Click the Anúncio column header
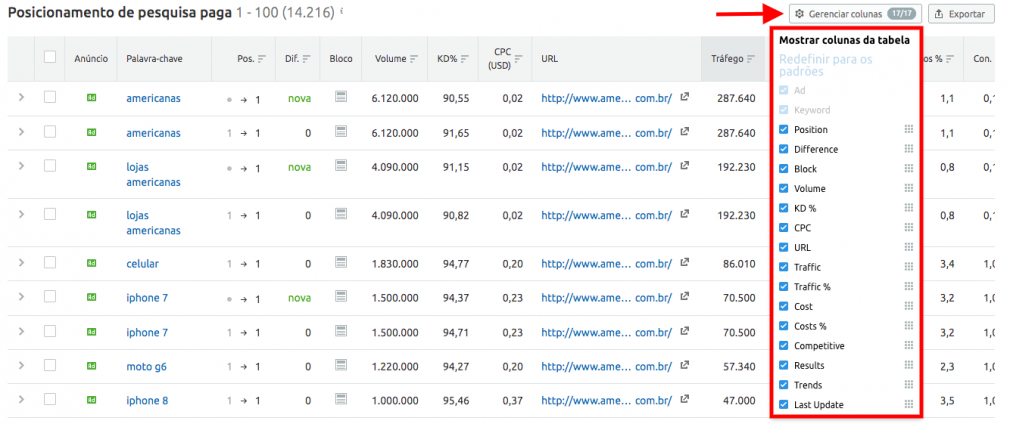 pyautogui.click(x=91, y=59)
